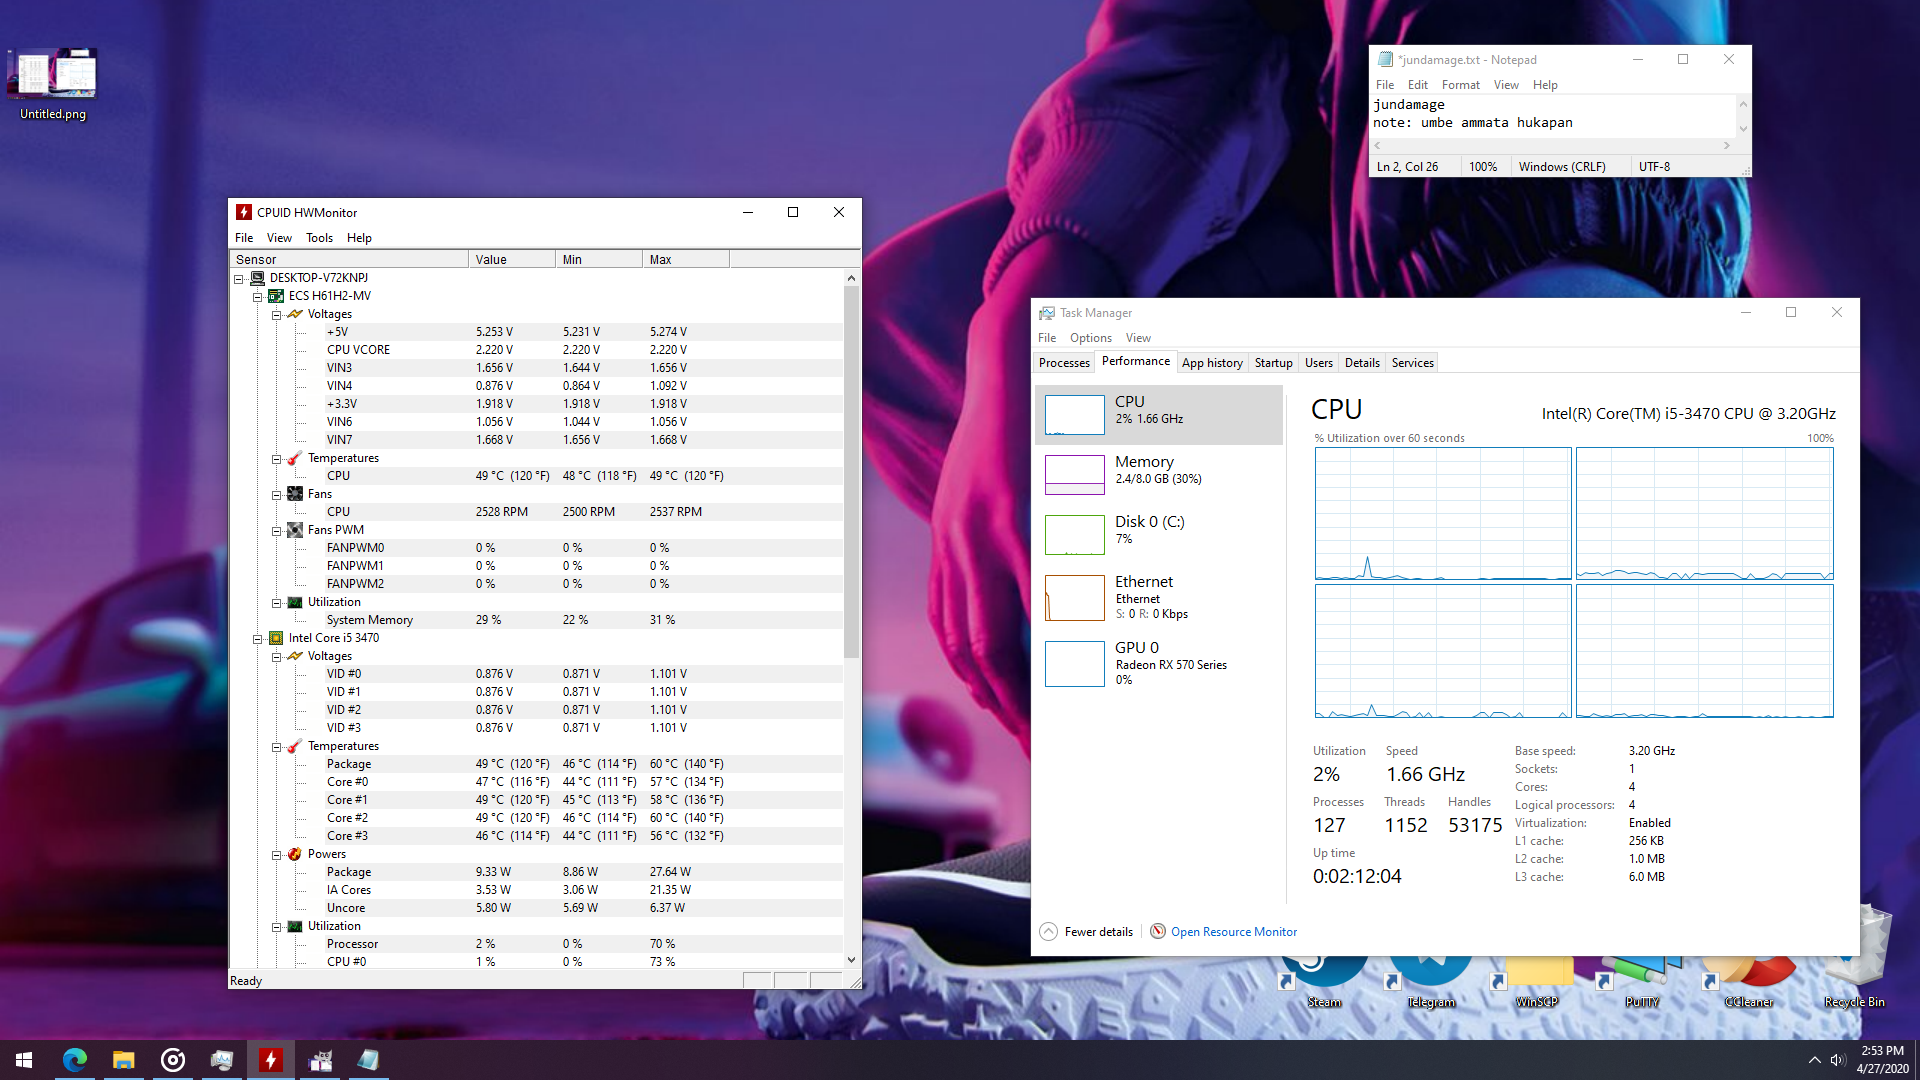Select the CPU VCORE row in HWMonitor
Screen dimensions: 1920x1080
coord(536,350)
